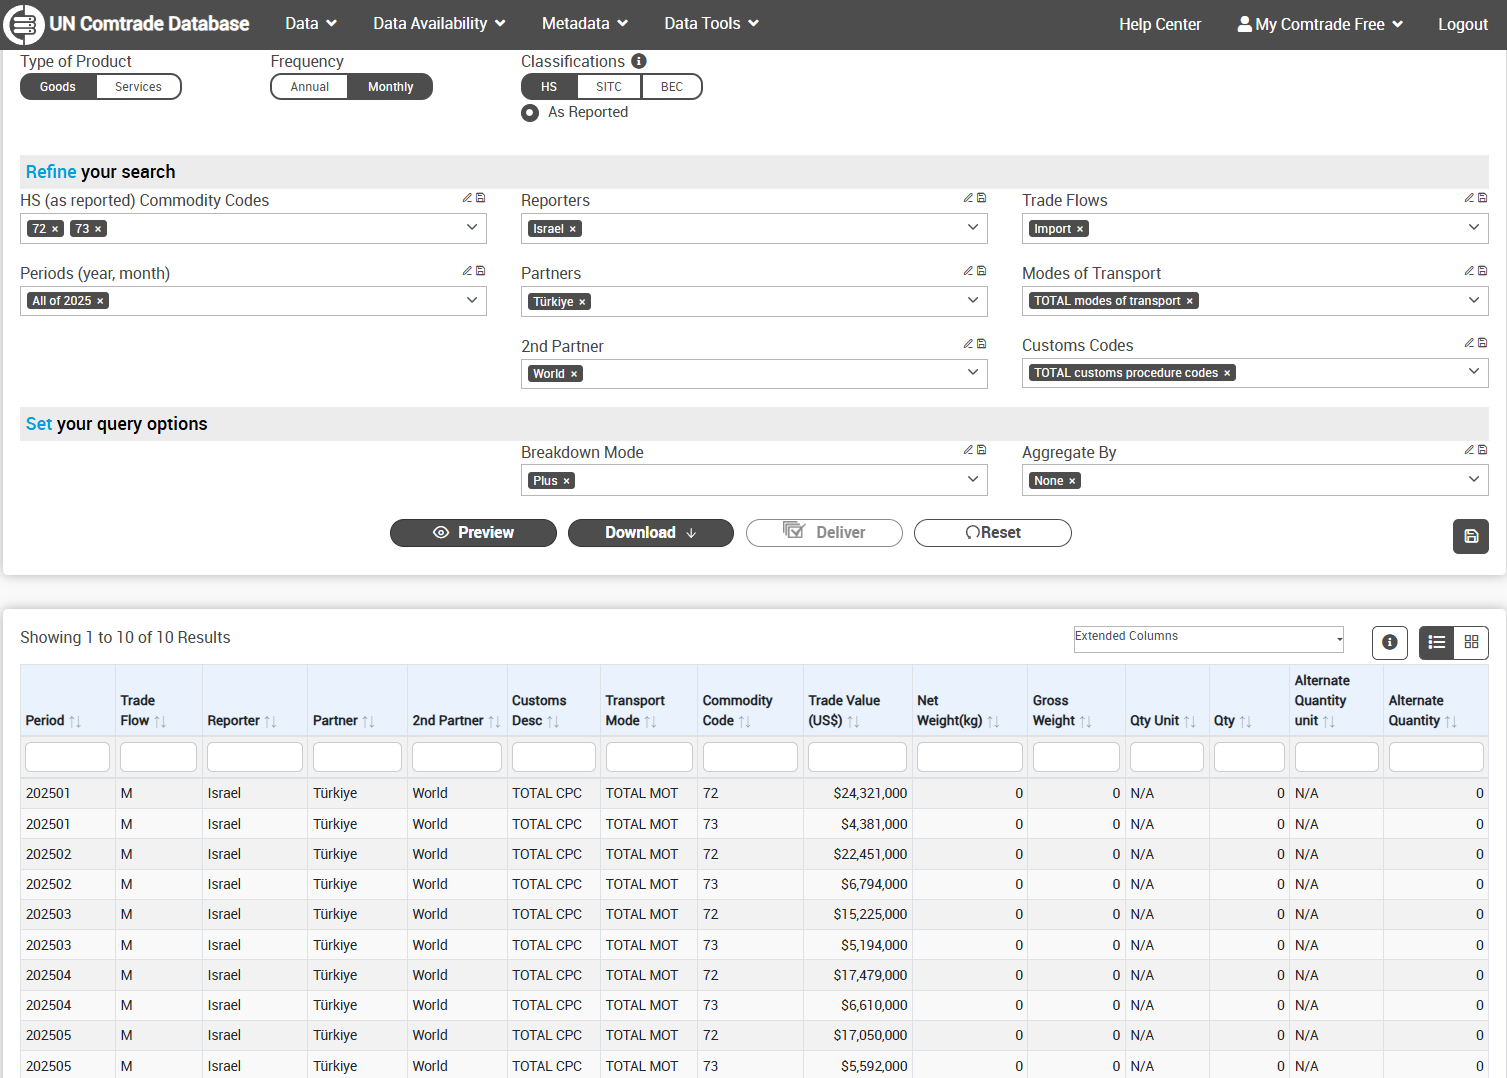The height and width of the screenshot is (1078, 1507).
Task: Open the Data Availability menu
Action: click(x=439, y=24)
